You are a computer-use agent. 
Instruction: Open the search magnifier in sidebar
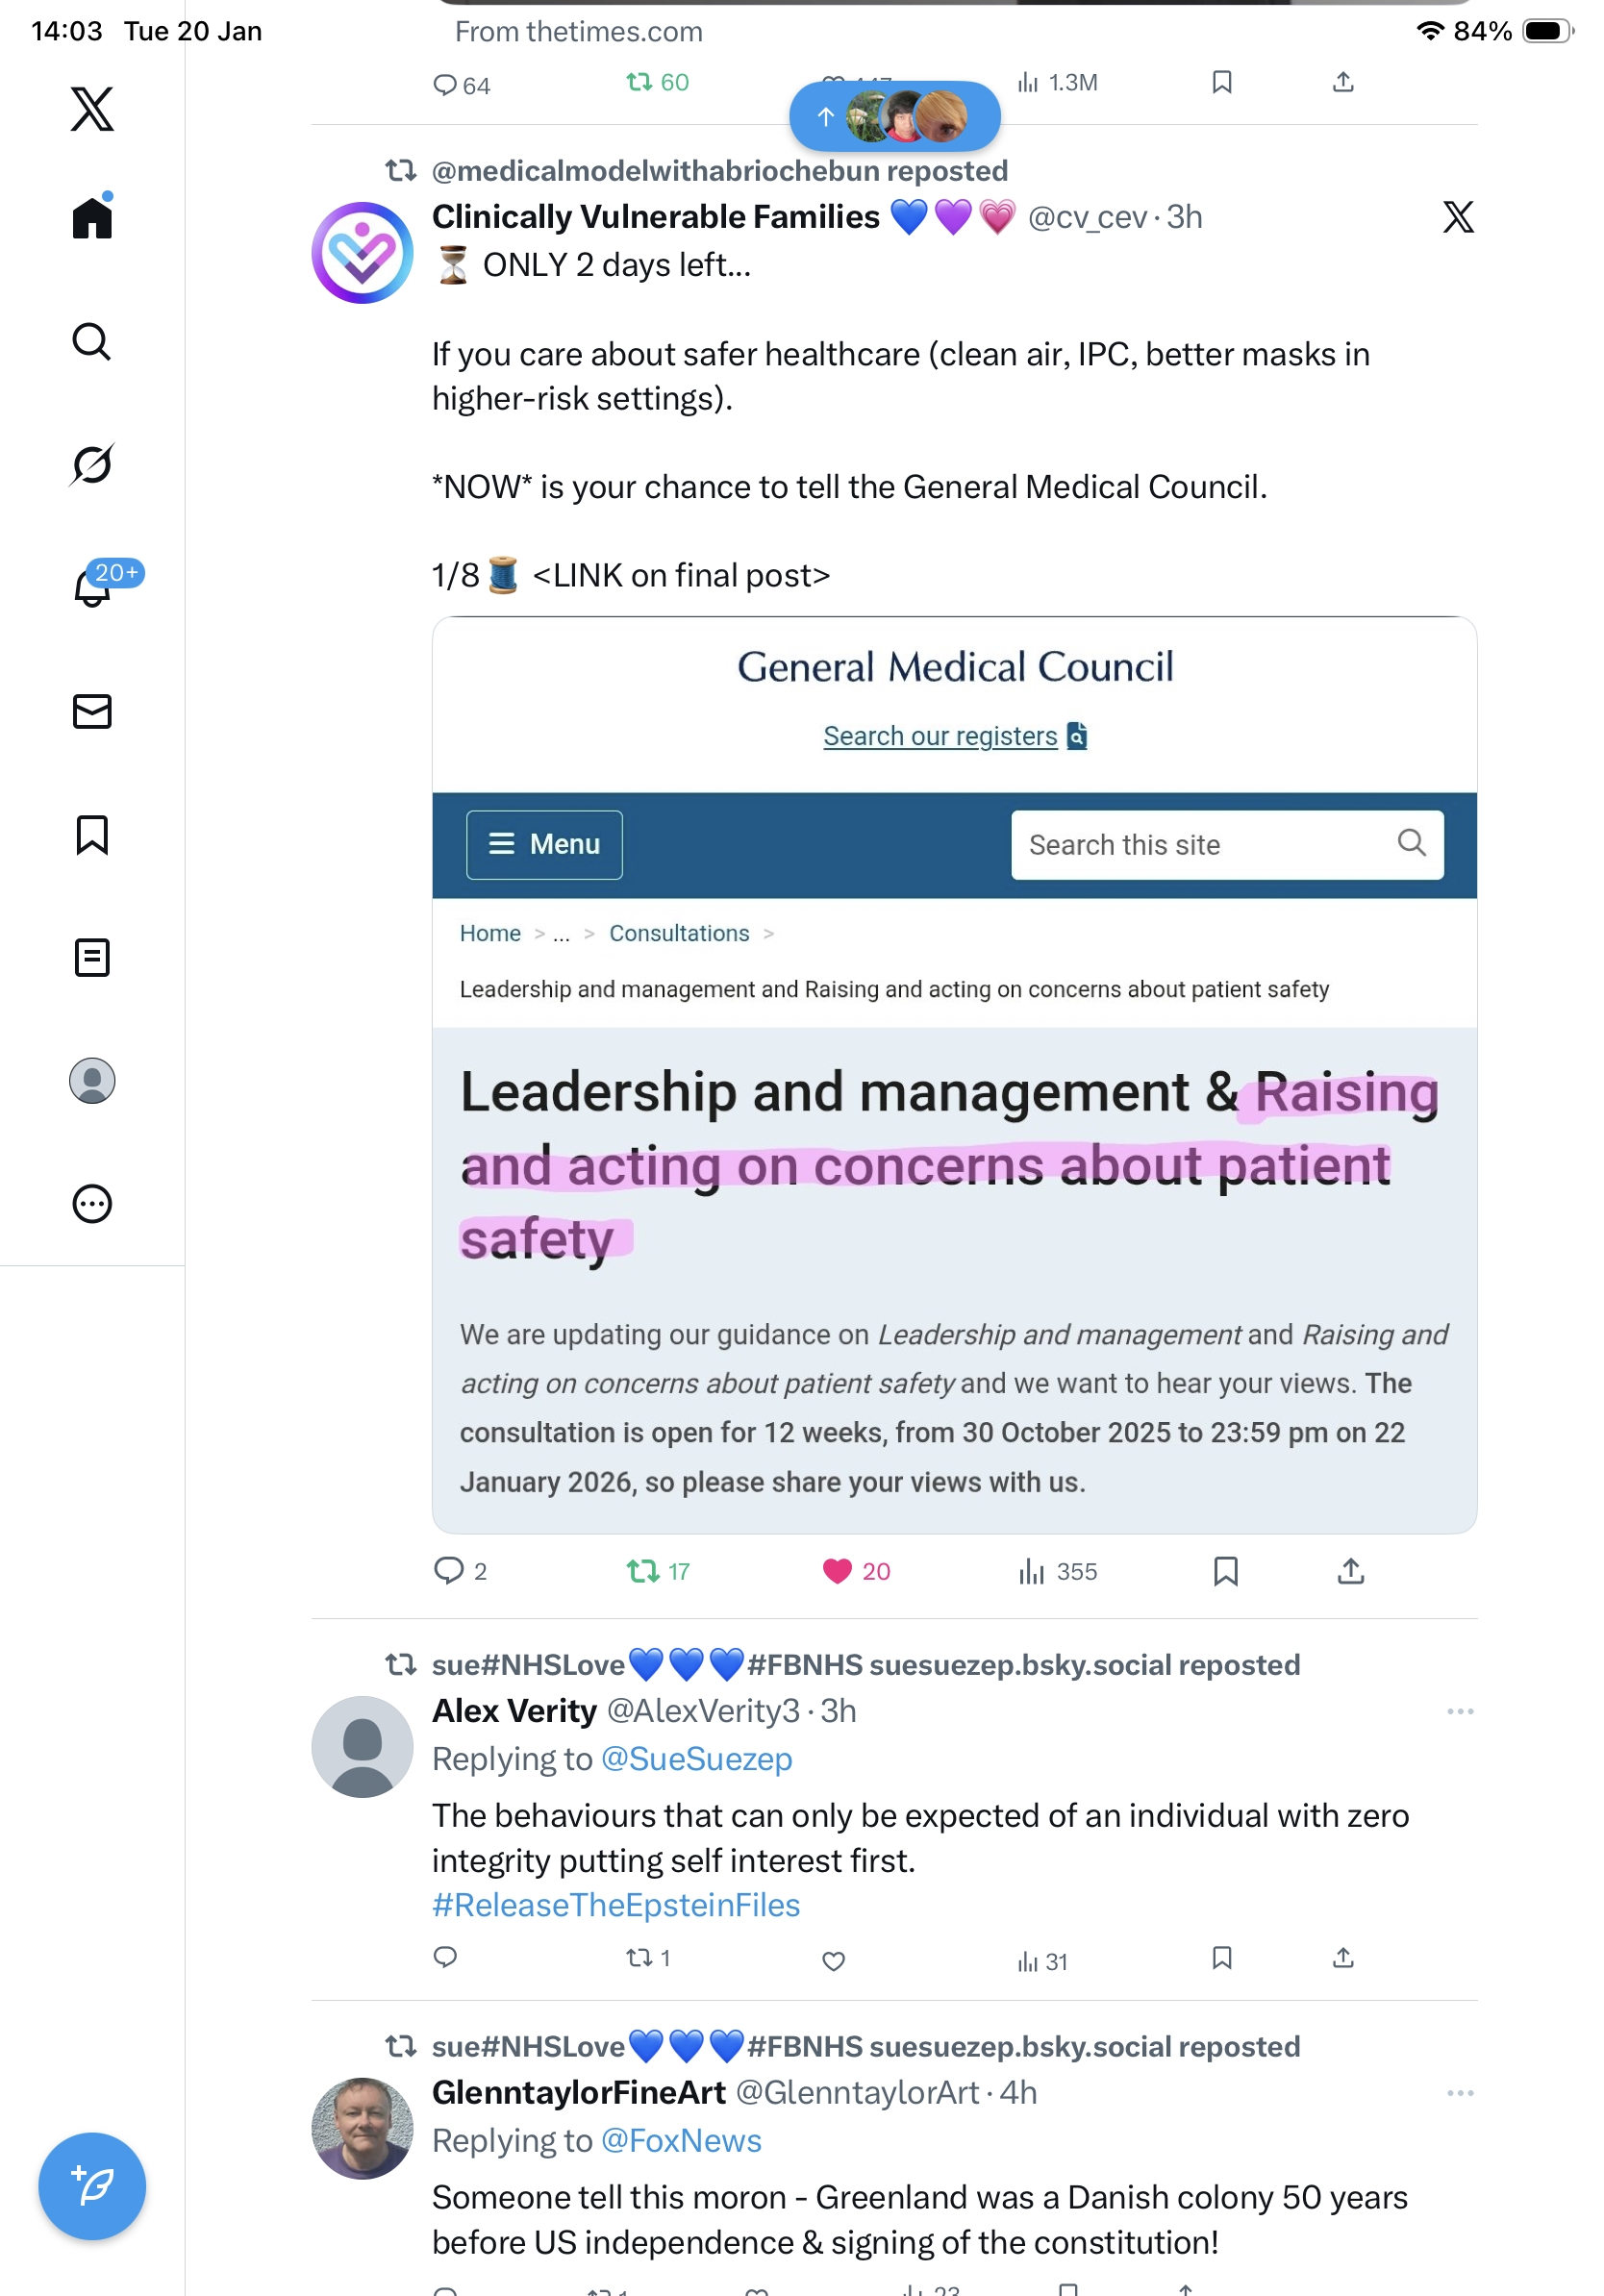[x=92, y=341]
